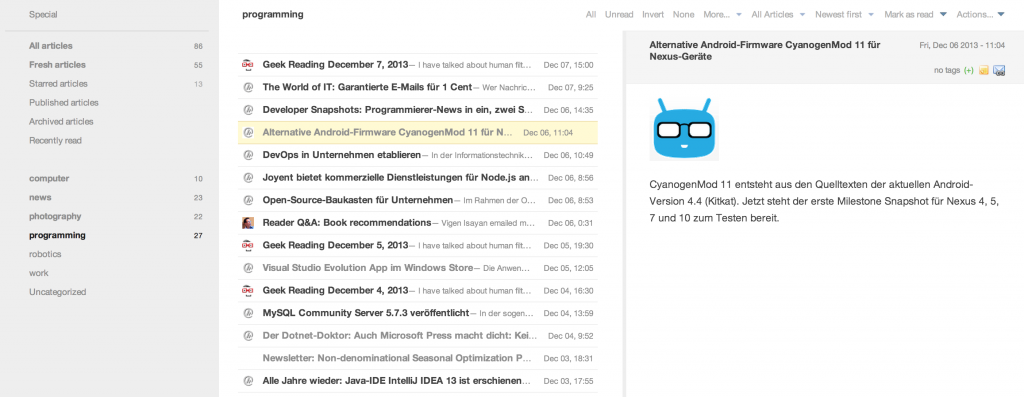Click the feed icon beside Alle Jahre wieder
Viewport: 1024px width, 397px height.
tap(248, 381)
